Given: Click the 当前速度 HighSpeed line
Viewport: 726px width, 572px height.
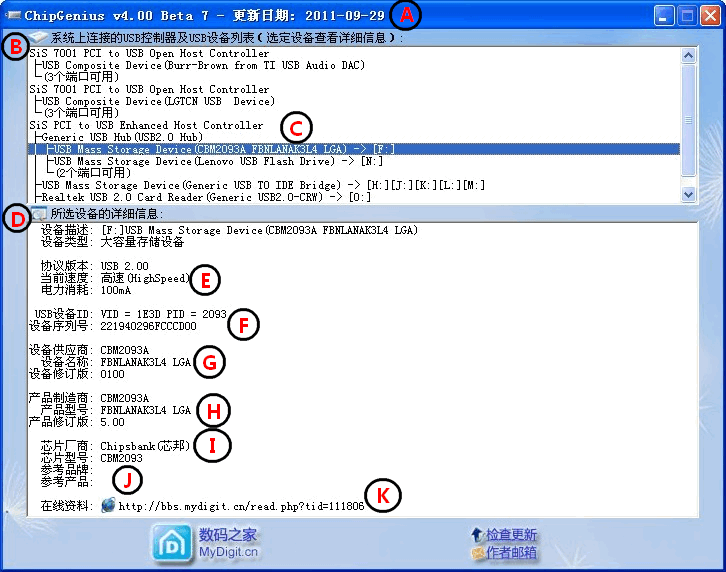Looking at the screenshot, I should 115,278.
